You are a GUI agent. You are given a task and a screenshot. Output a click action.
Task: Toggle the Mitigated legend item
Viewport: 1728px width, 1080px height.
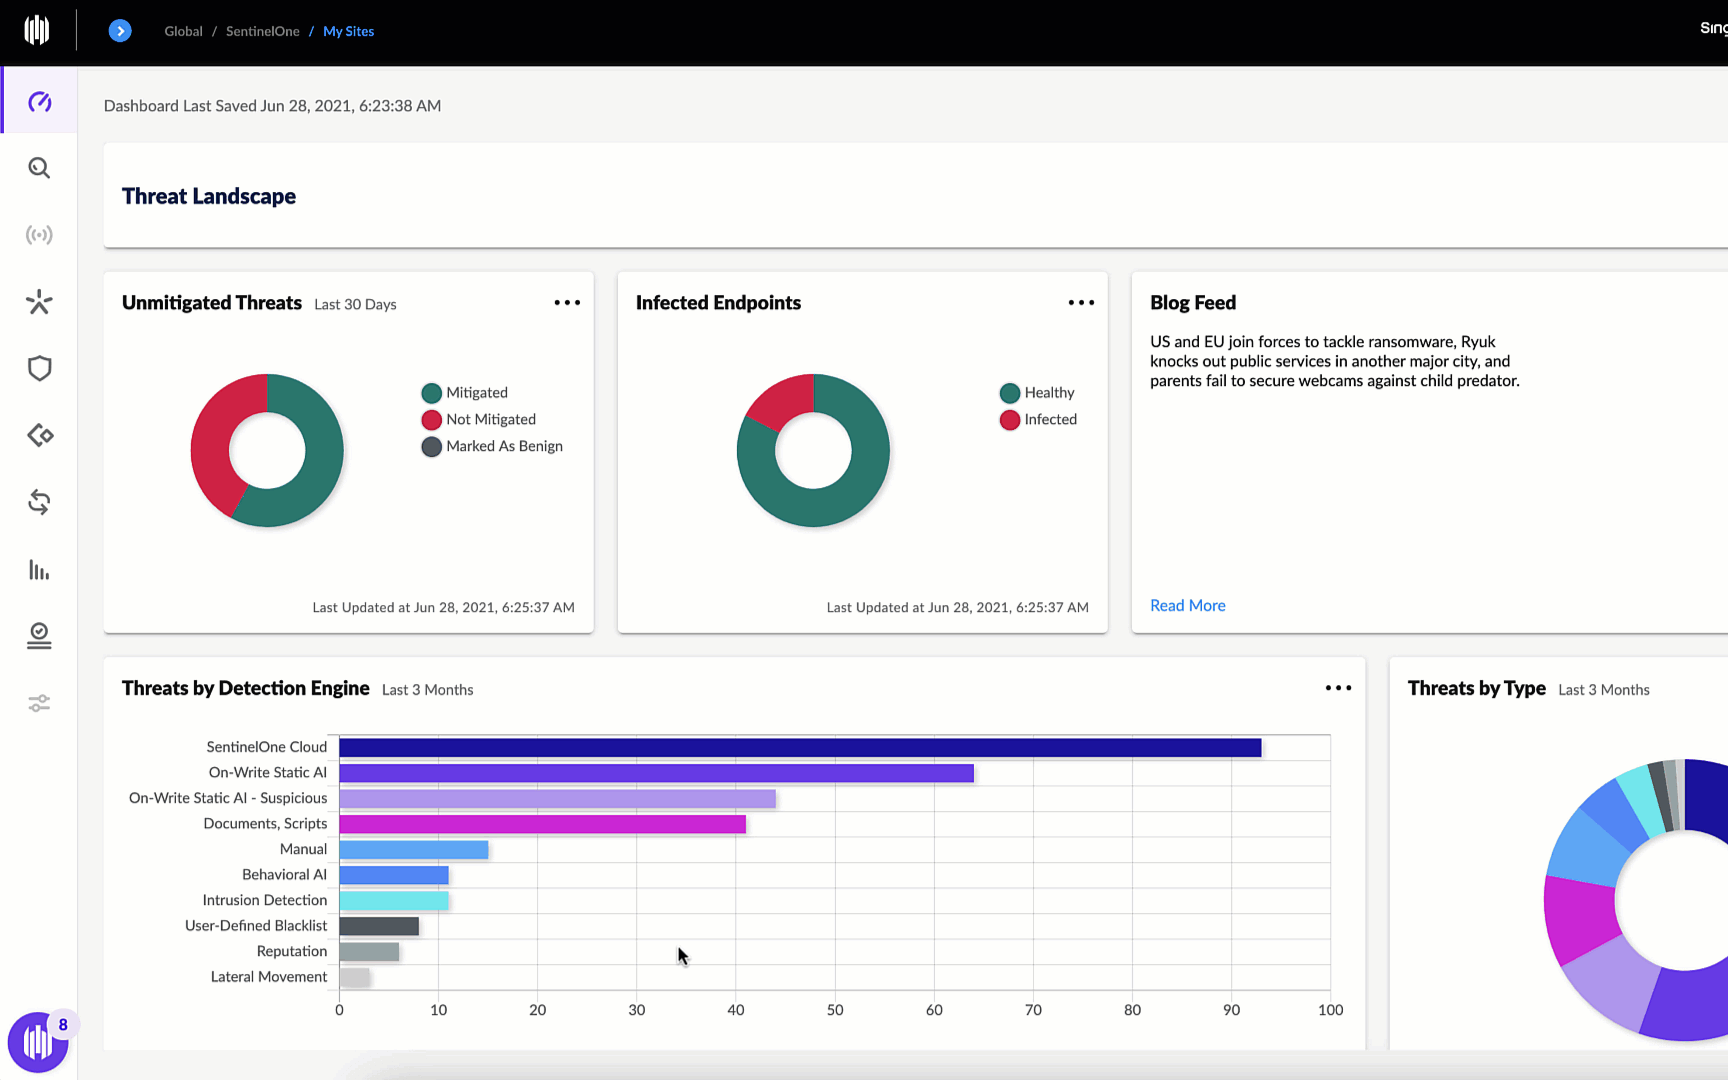pyautogui.click(x=476, y=393)
